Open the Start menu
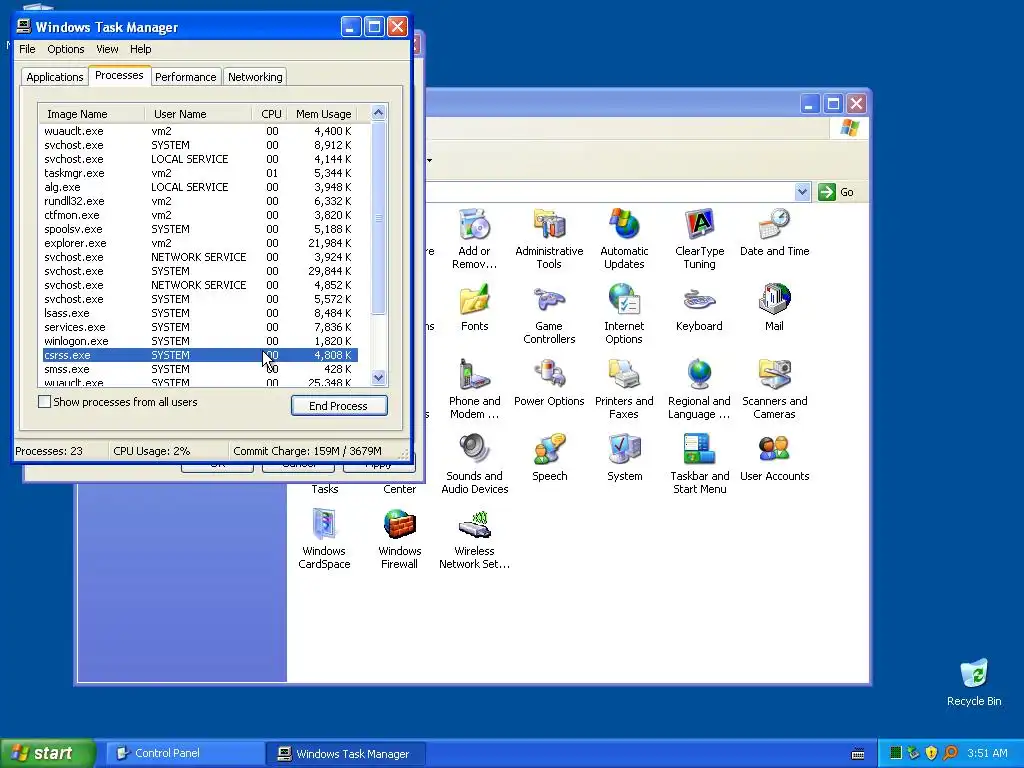Image resolution: width=1024 pixels, height=768 pixels. 47,753
